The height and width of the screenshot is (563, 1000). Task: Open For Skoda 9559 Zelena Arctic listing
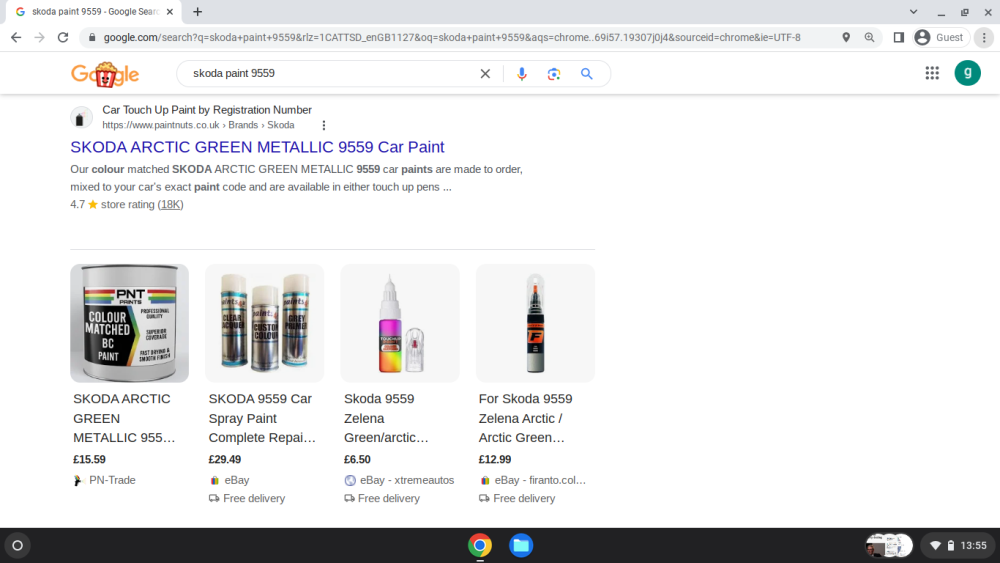[x=526, y=418]
